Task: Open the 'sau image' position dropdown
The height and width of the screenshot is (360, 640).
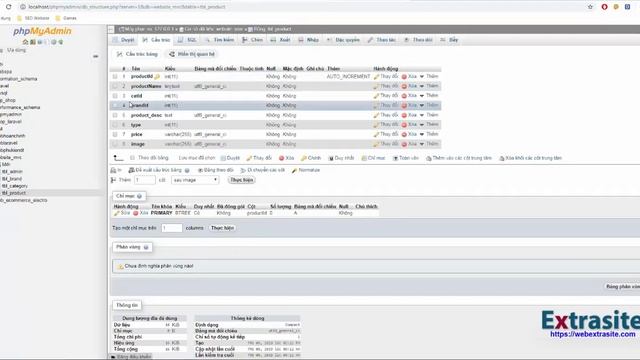Action: point(195,180)
